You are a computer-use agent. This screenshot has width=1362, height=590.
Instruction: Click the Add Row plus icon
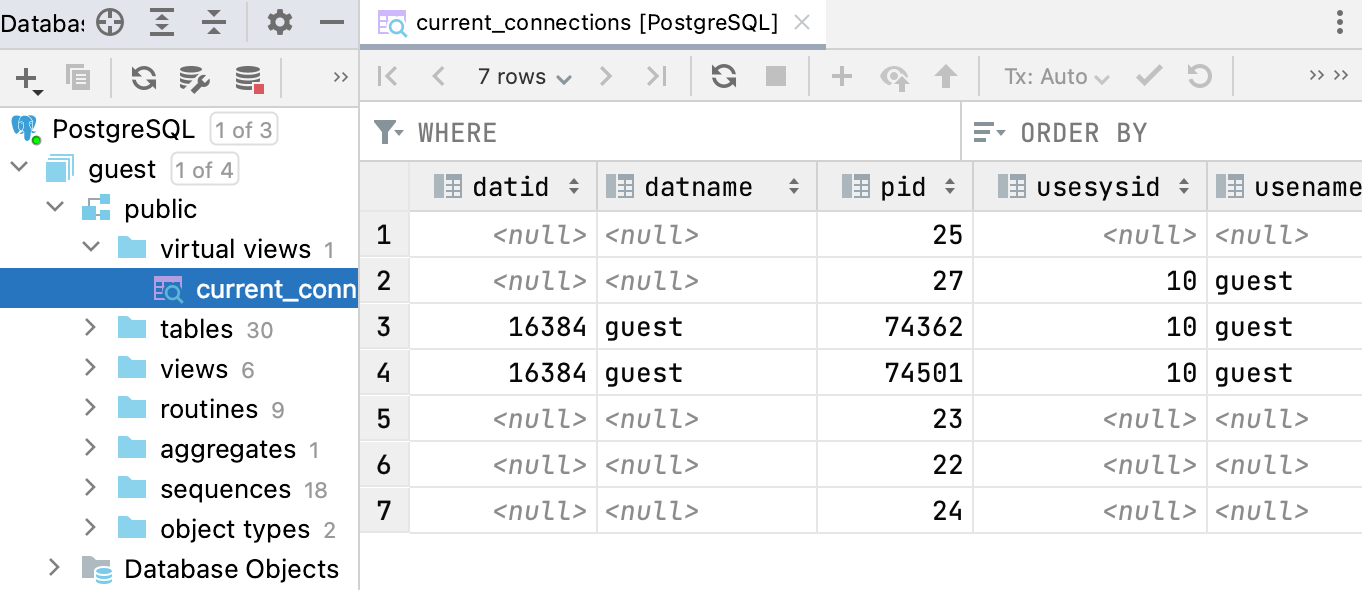(x=842, y=77)
